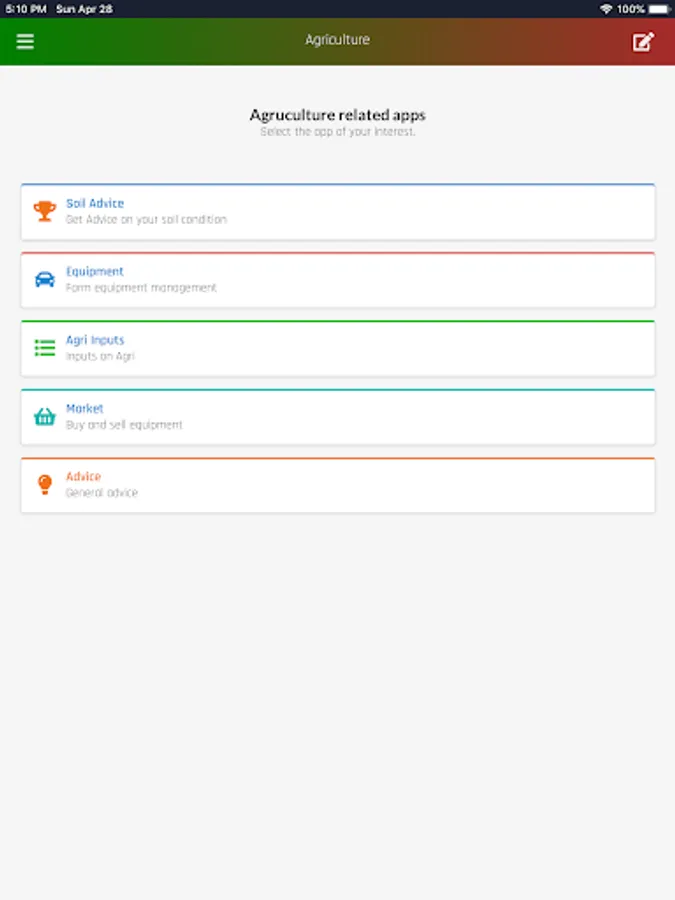
Task: Click the green list icon
Action: 45,348
